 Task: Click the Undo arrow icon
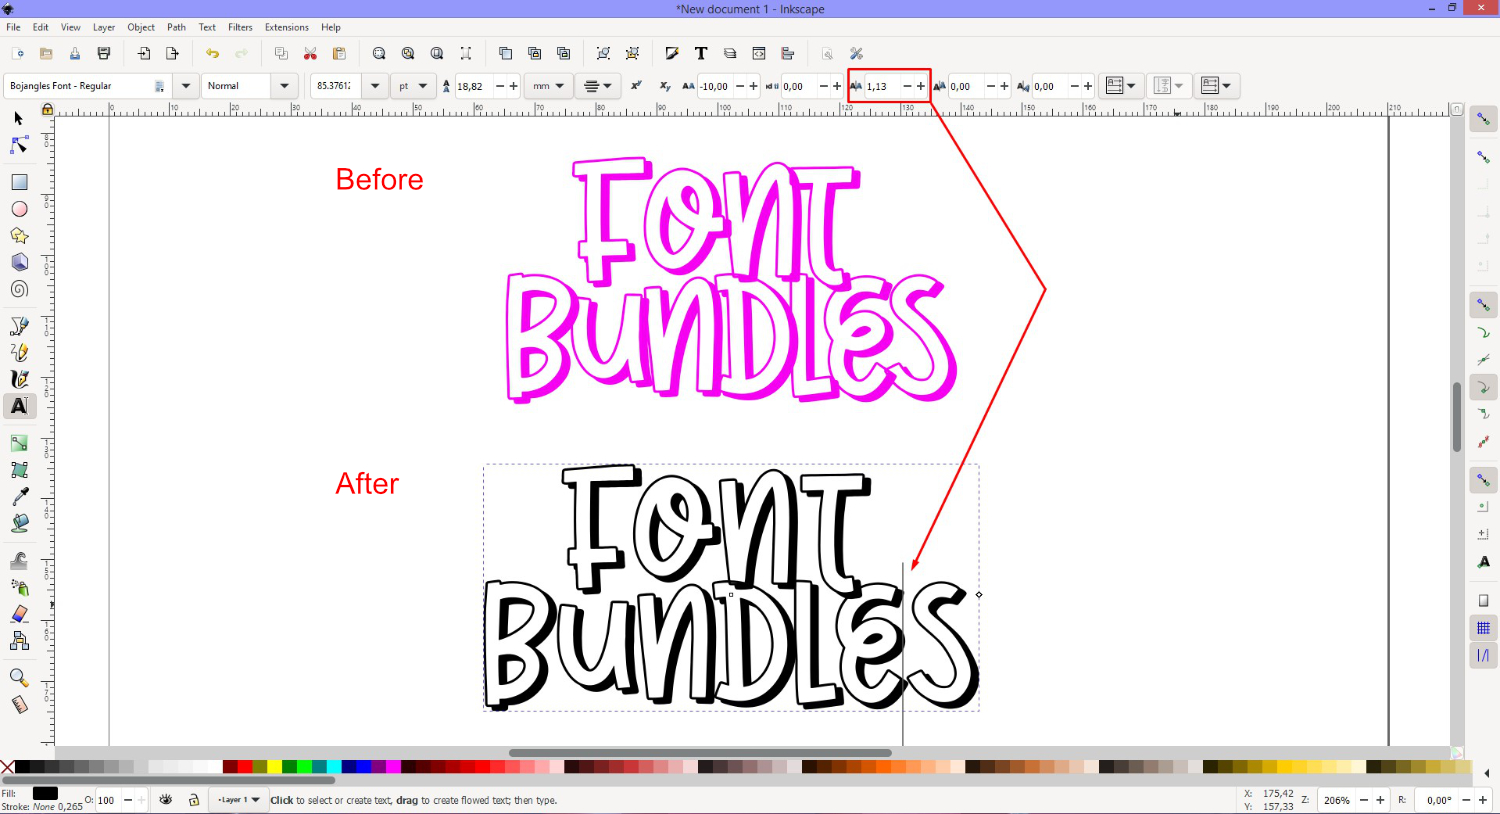pos(212,54)
